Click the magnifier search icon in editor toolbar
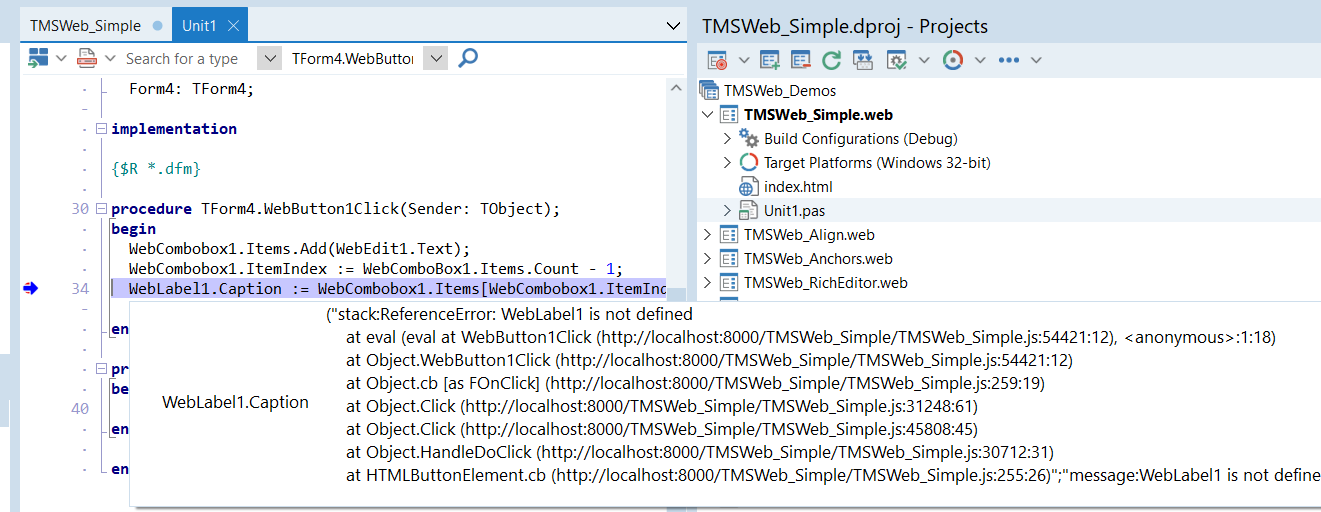The height and width of the screenshot is (512, 1321). click(467, 59)
